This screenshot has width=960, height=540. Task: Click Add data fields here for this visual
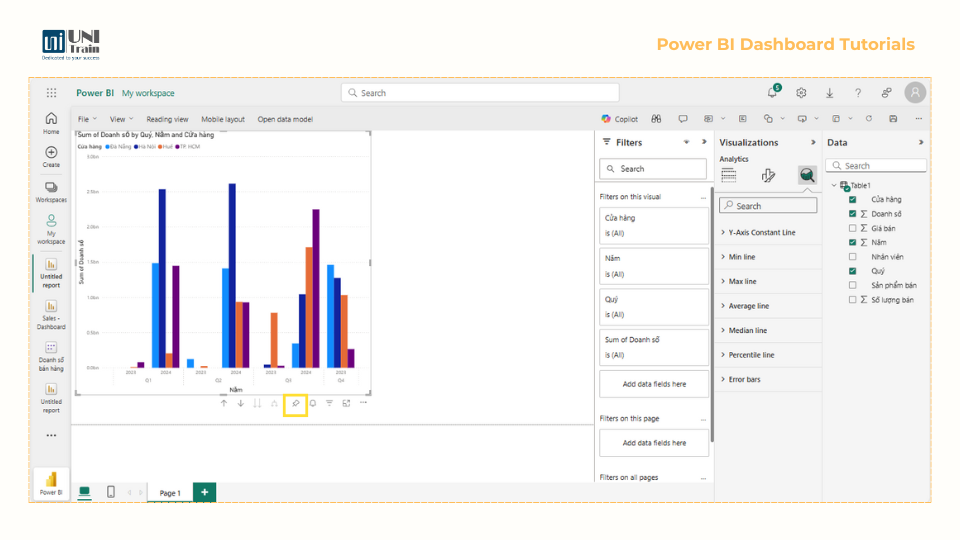point(654,384)
